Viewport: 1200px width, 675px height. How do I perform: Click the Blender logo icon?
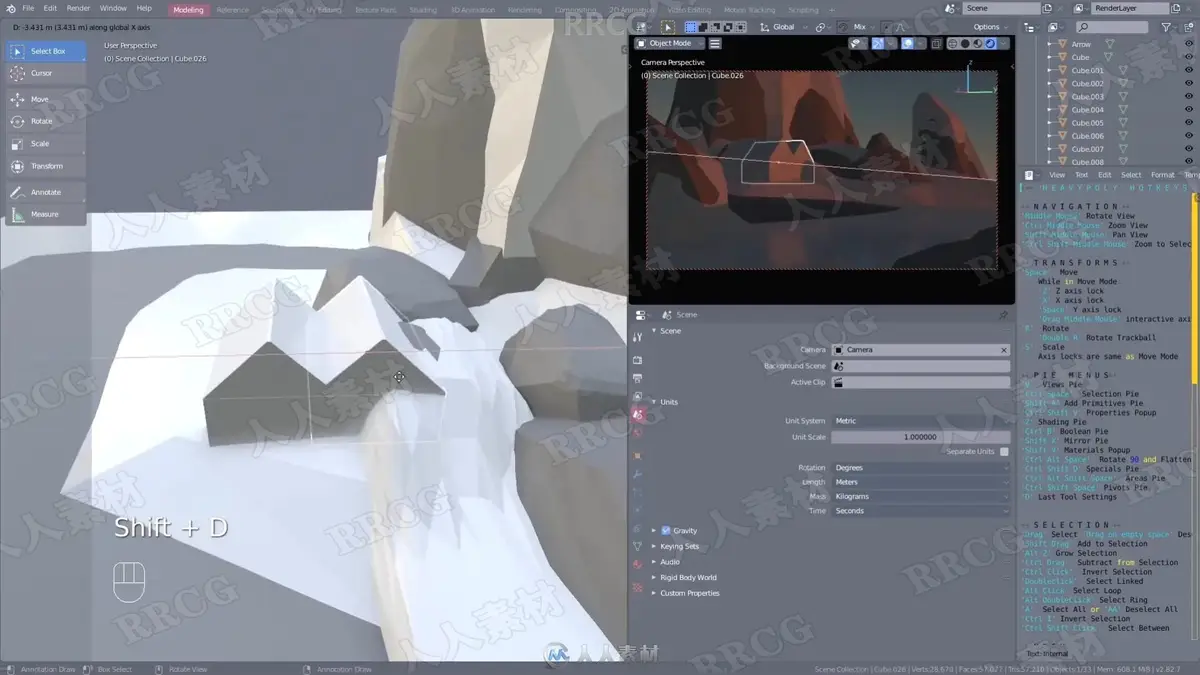click(9, 8)
